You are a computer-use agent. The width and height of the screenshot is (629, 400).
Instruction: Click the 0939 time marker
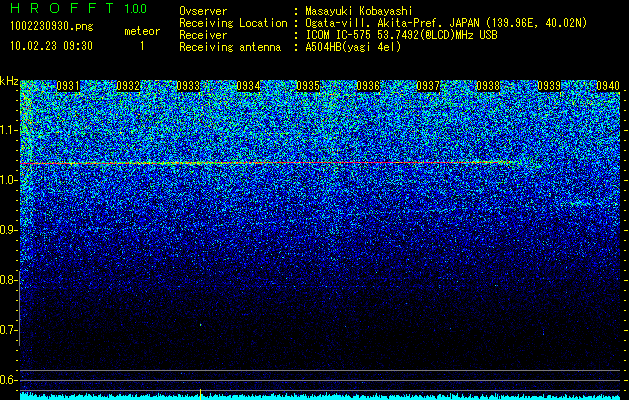point(549,86)
